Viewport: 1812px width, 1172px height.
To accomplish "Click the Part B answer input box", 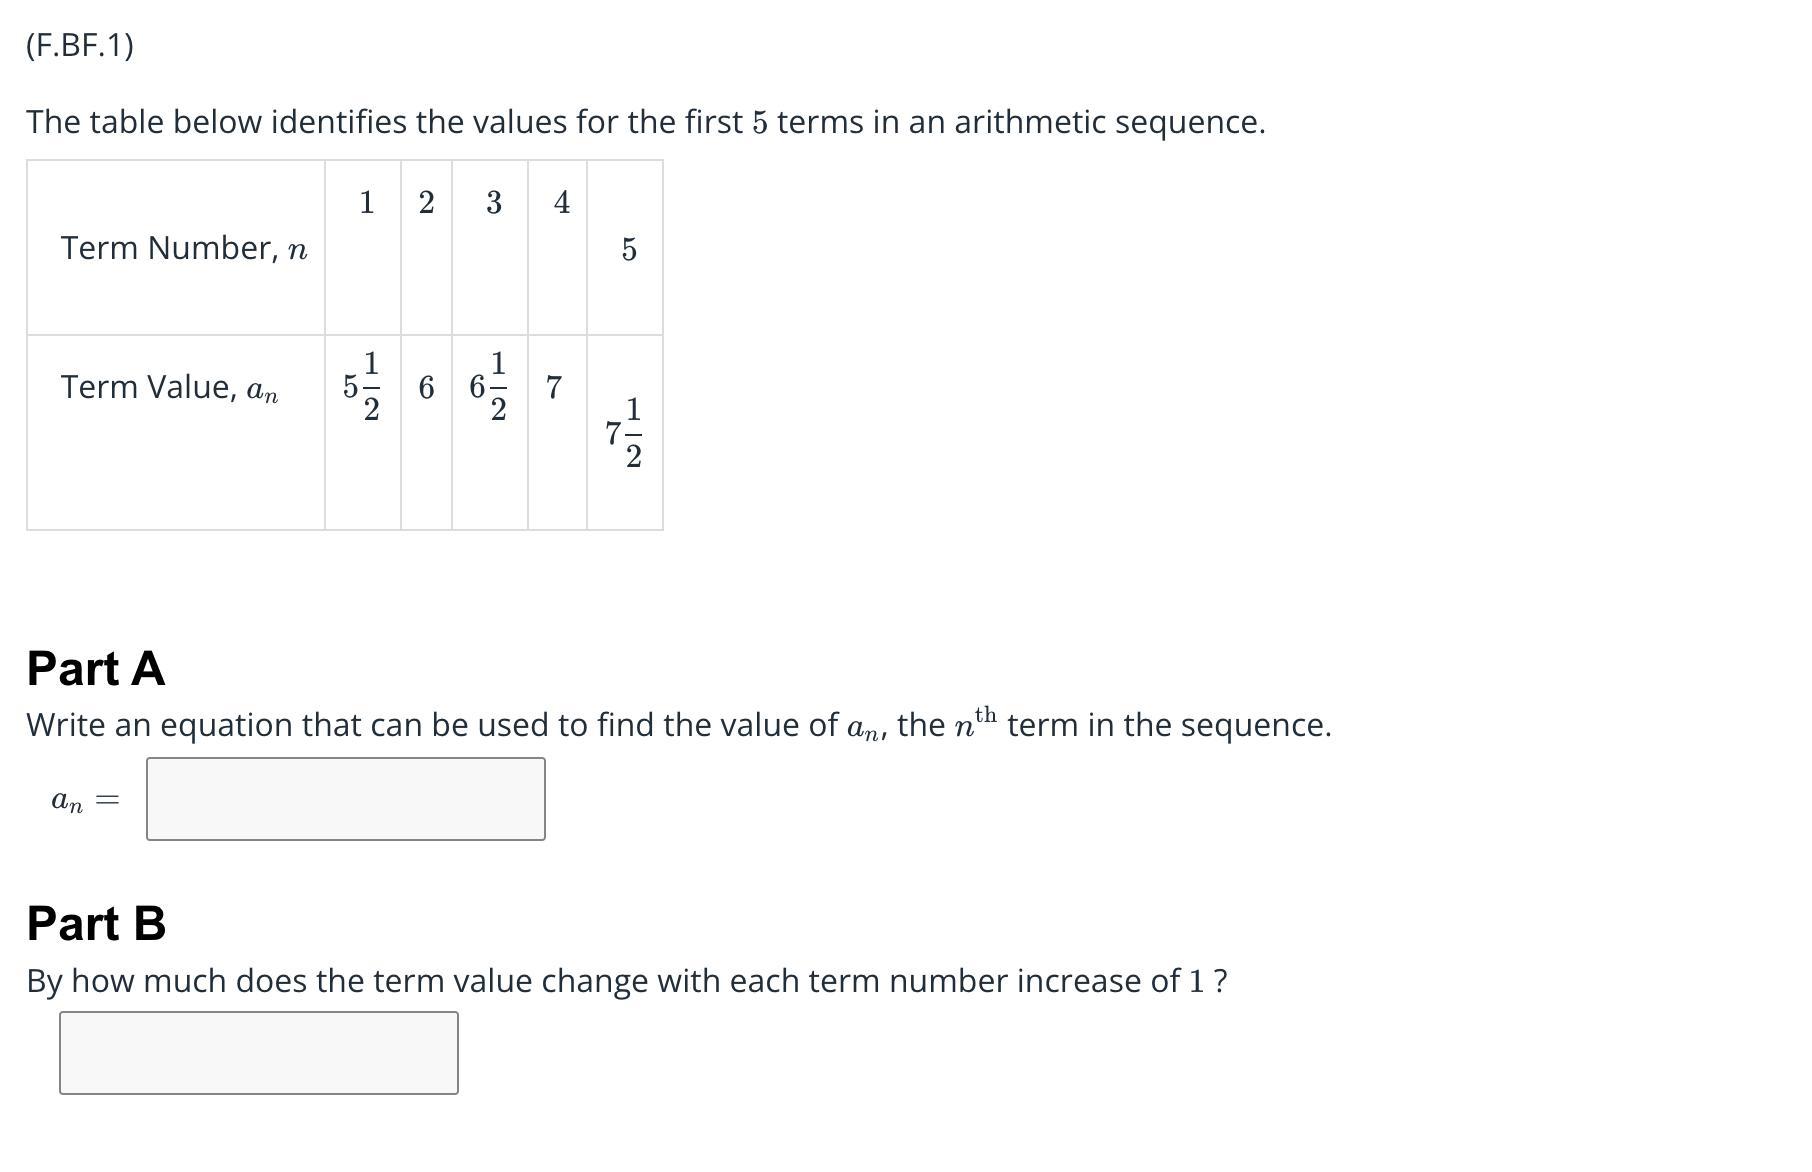I will point(258,1053).
